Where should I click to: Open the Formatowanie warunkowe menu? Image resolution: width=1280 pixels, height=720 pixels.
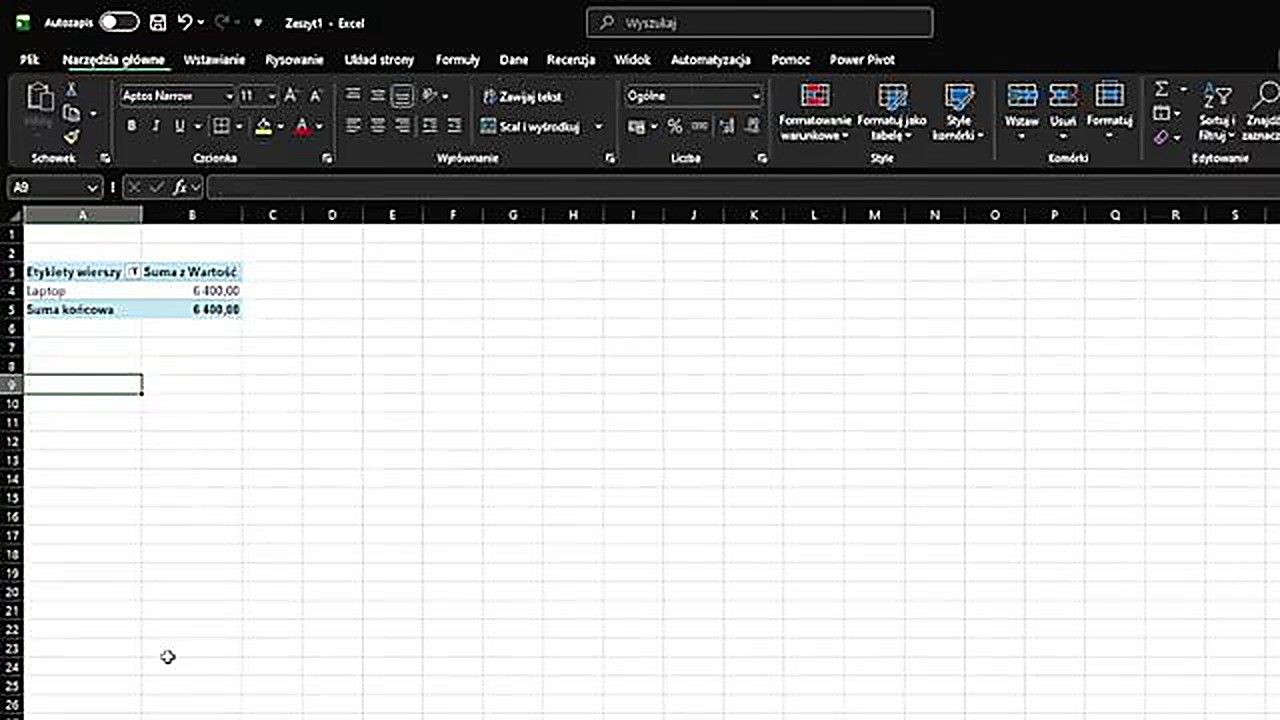point(814,112)
